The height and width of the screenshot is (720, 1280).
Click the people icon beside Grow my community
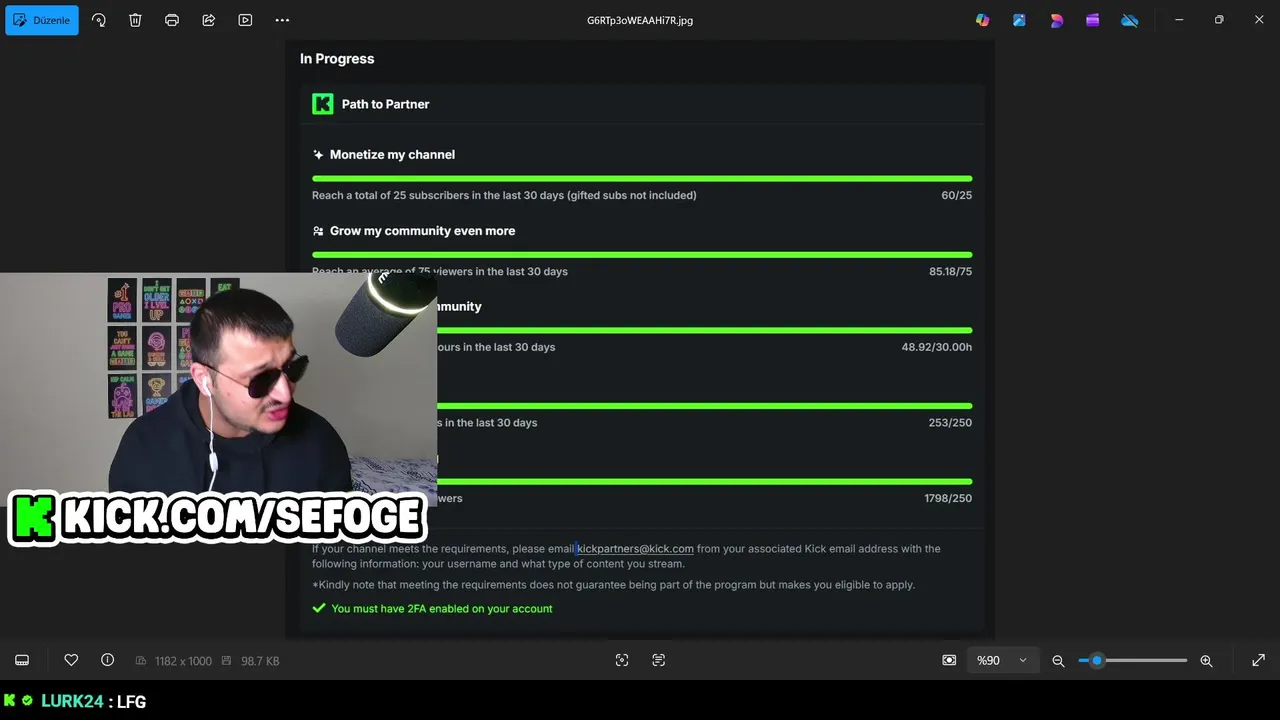click(318, 231)
